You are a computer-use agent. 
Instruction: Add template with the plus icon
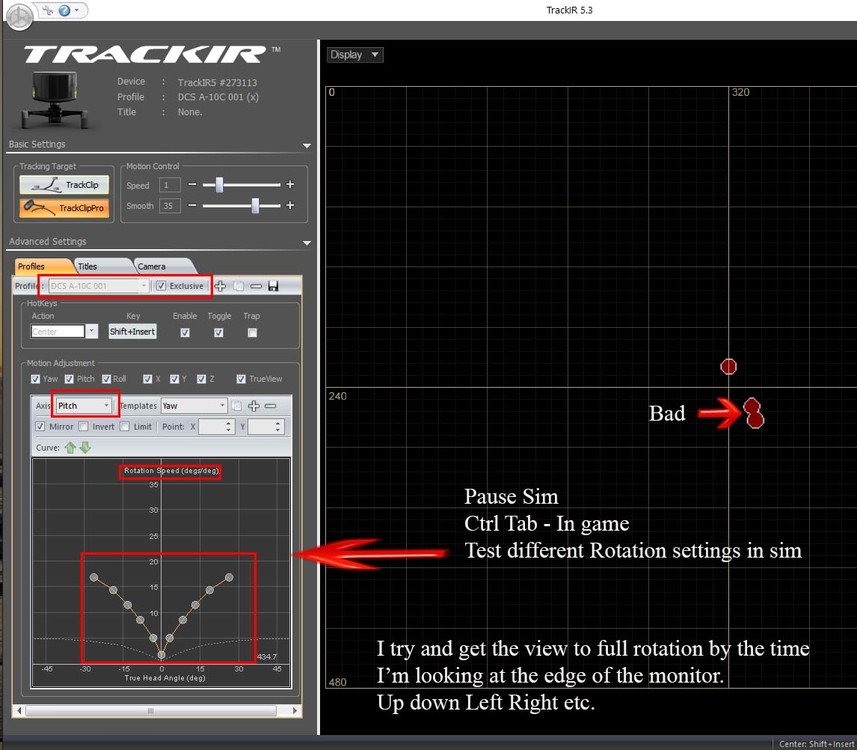[254, 406]
